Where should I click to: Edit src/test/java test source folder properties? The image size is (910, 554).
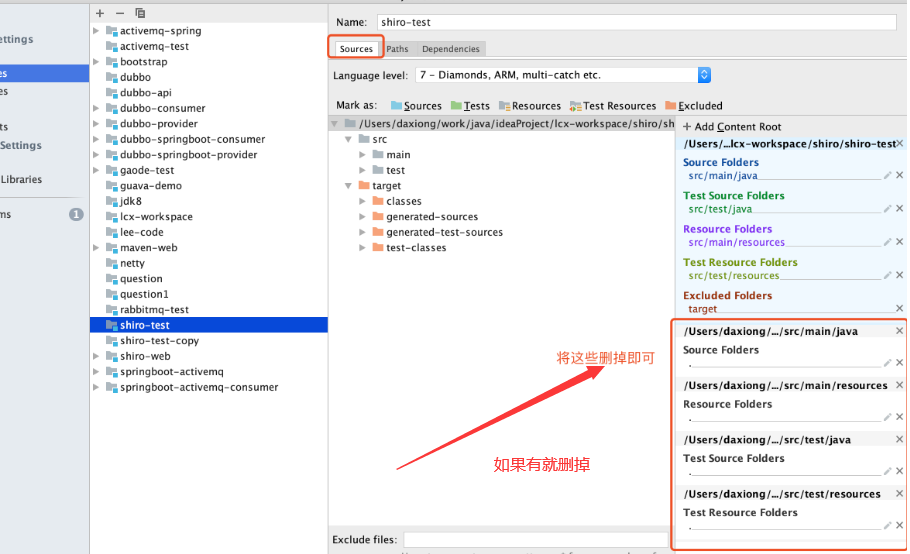click(x=887, y=209)
